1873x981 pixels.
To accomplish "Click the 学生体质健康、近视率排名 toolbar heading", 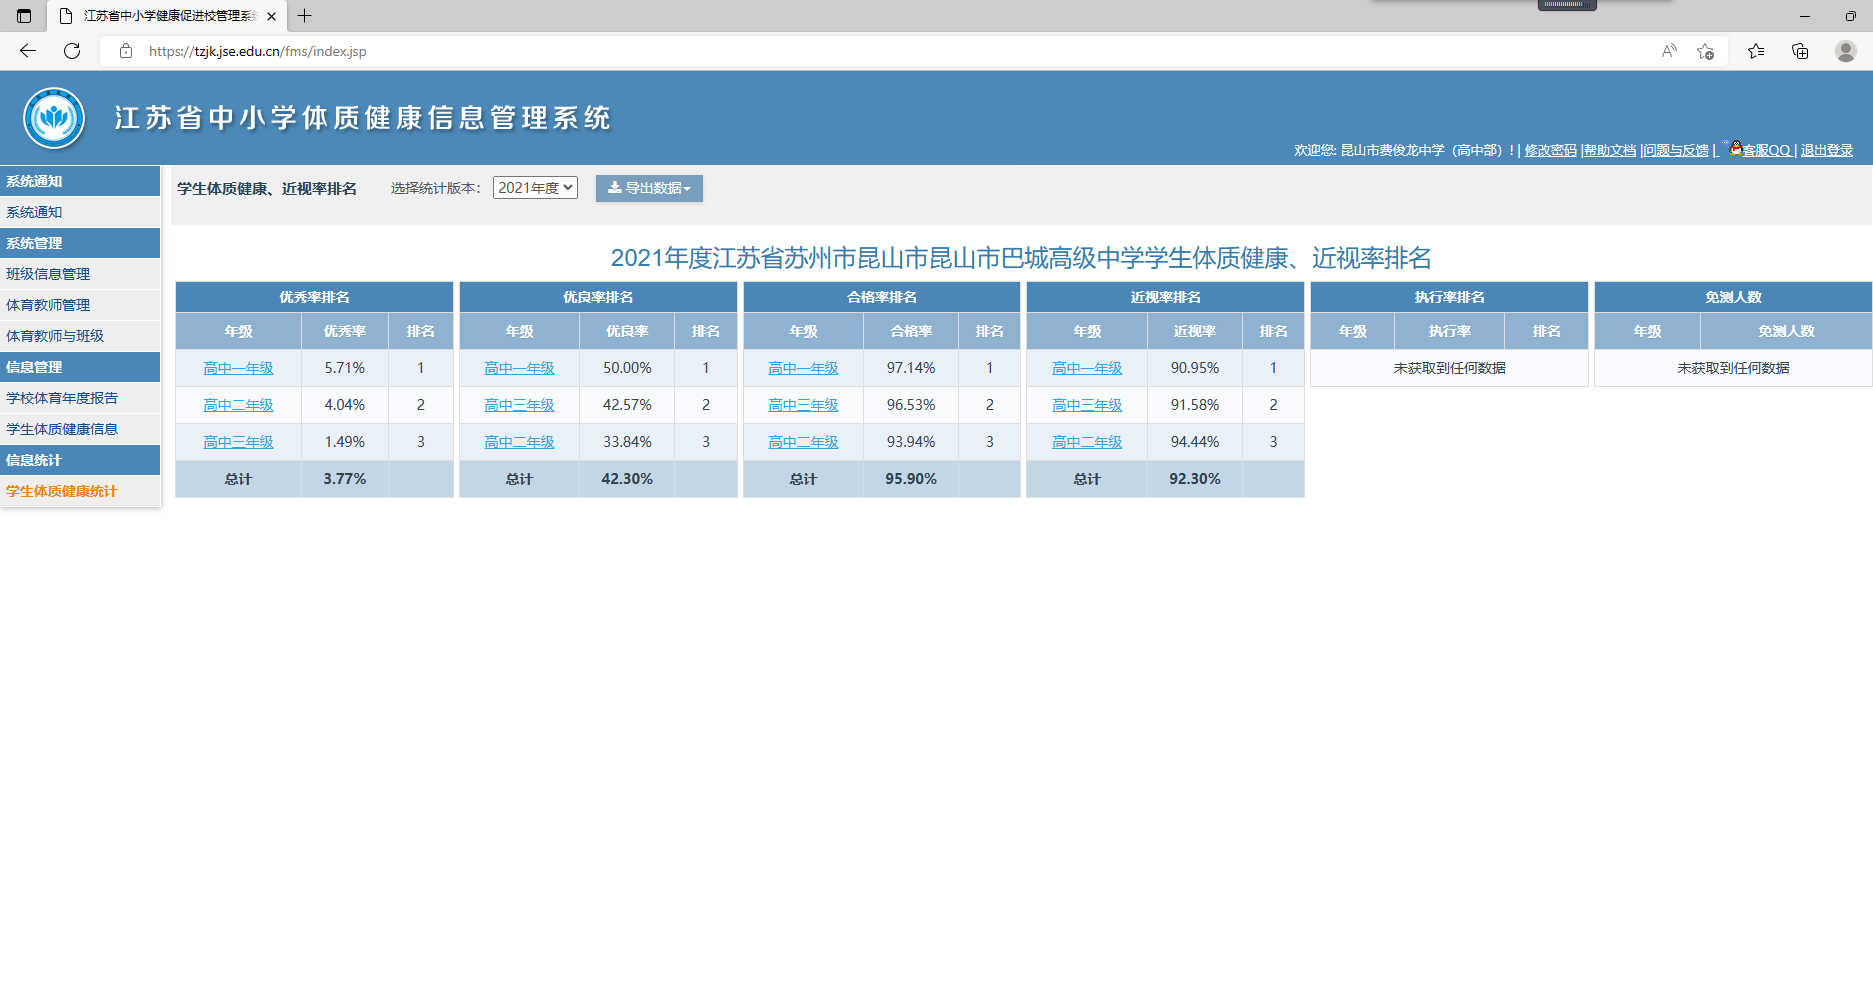I will point(267,188).
